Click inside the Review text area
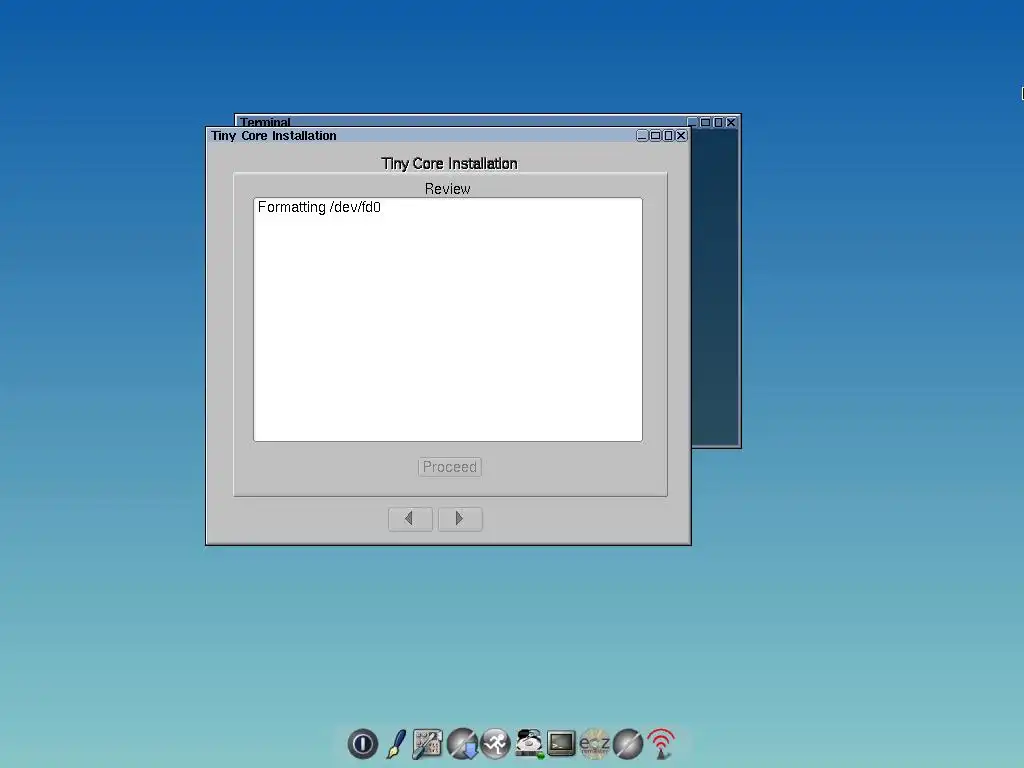Screen dimensions: 1024x768 click(448, 319)
